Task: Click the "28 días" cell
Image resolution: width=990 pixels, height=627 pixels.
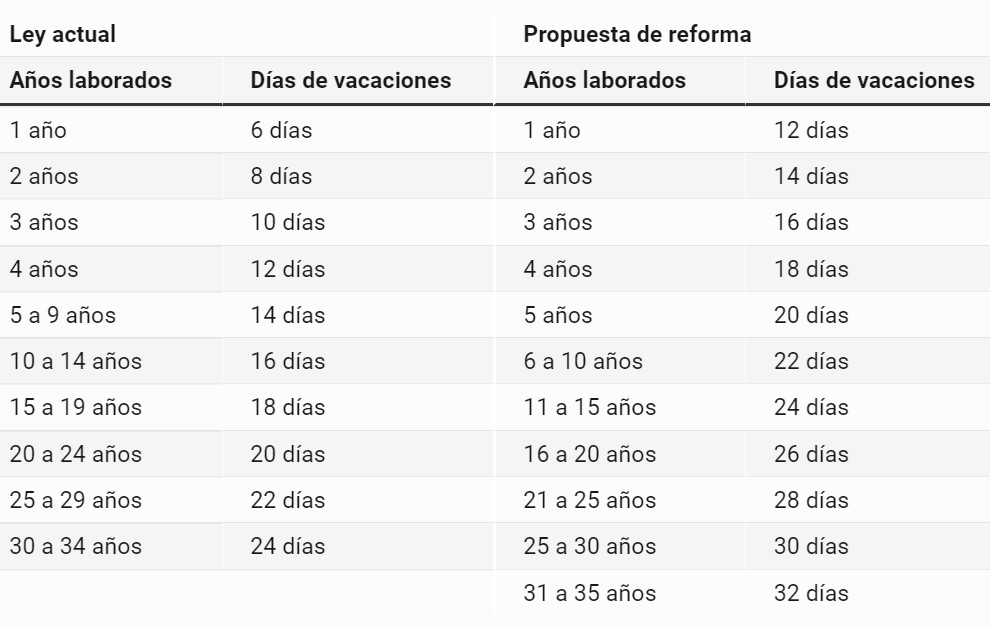Action: click(x=811, y=501)
